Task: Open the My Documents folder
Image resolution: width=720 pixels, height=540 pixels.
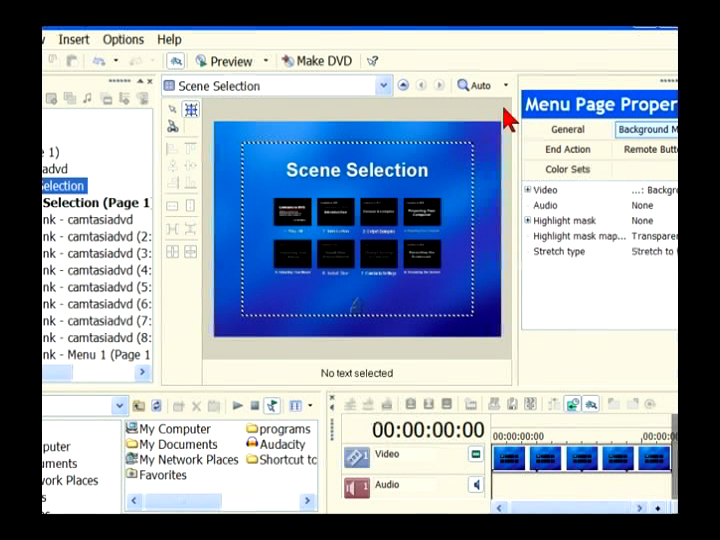Action: tap(178, 444)
